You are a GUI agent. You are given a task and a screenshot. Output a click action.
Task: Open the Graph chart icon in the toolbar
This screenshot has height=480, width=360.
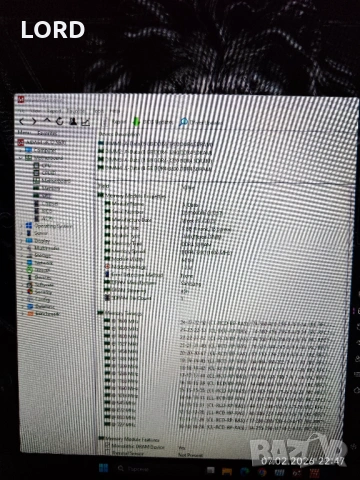pos(86,122)
